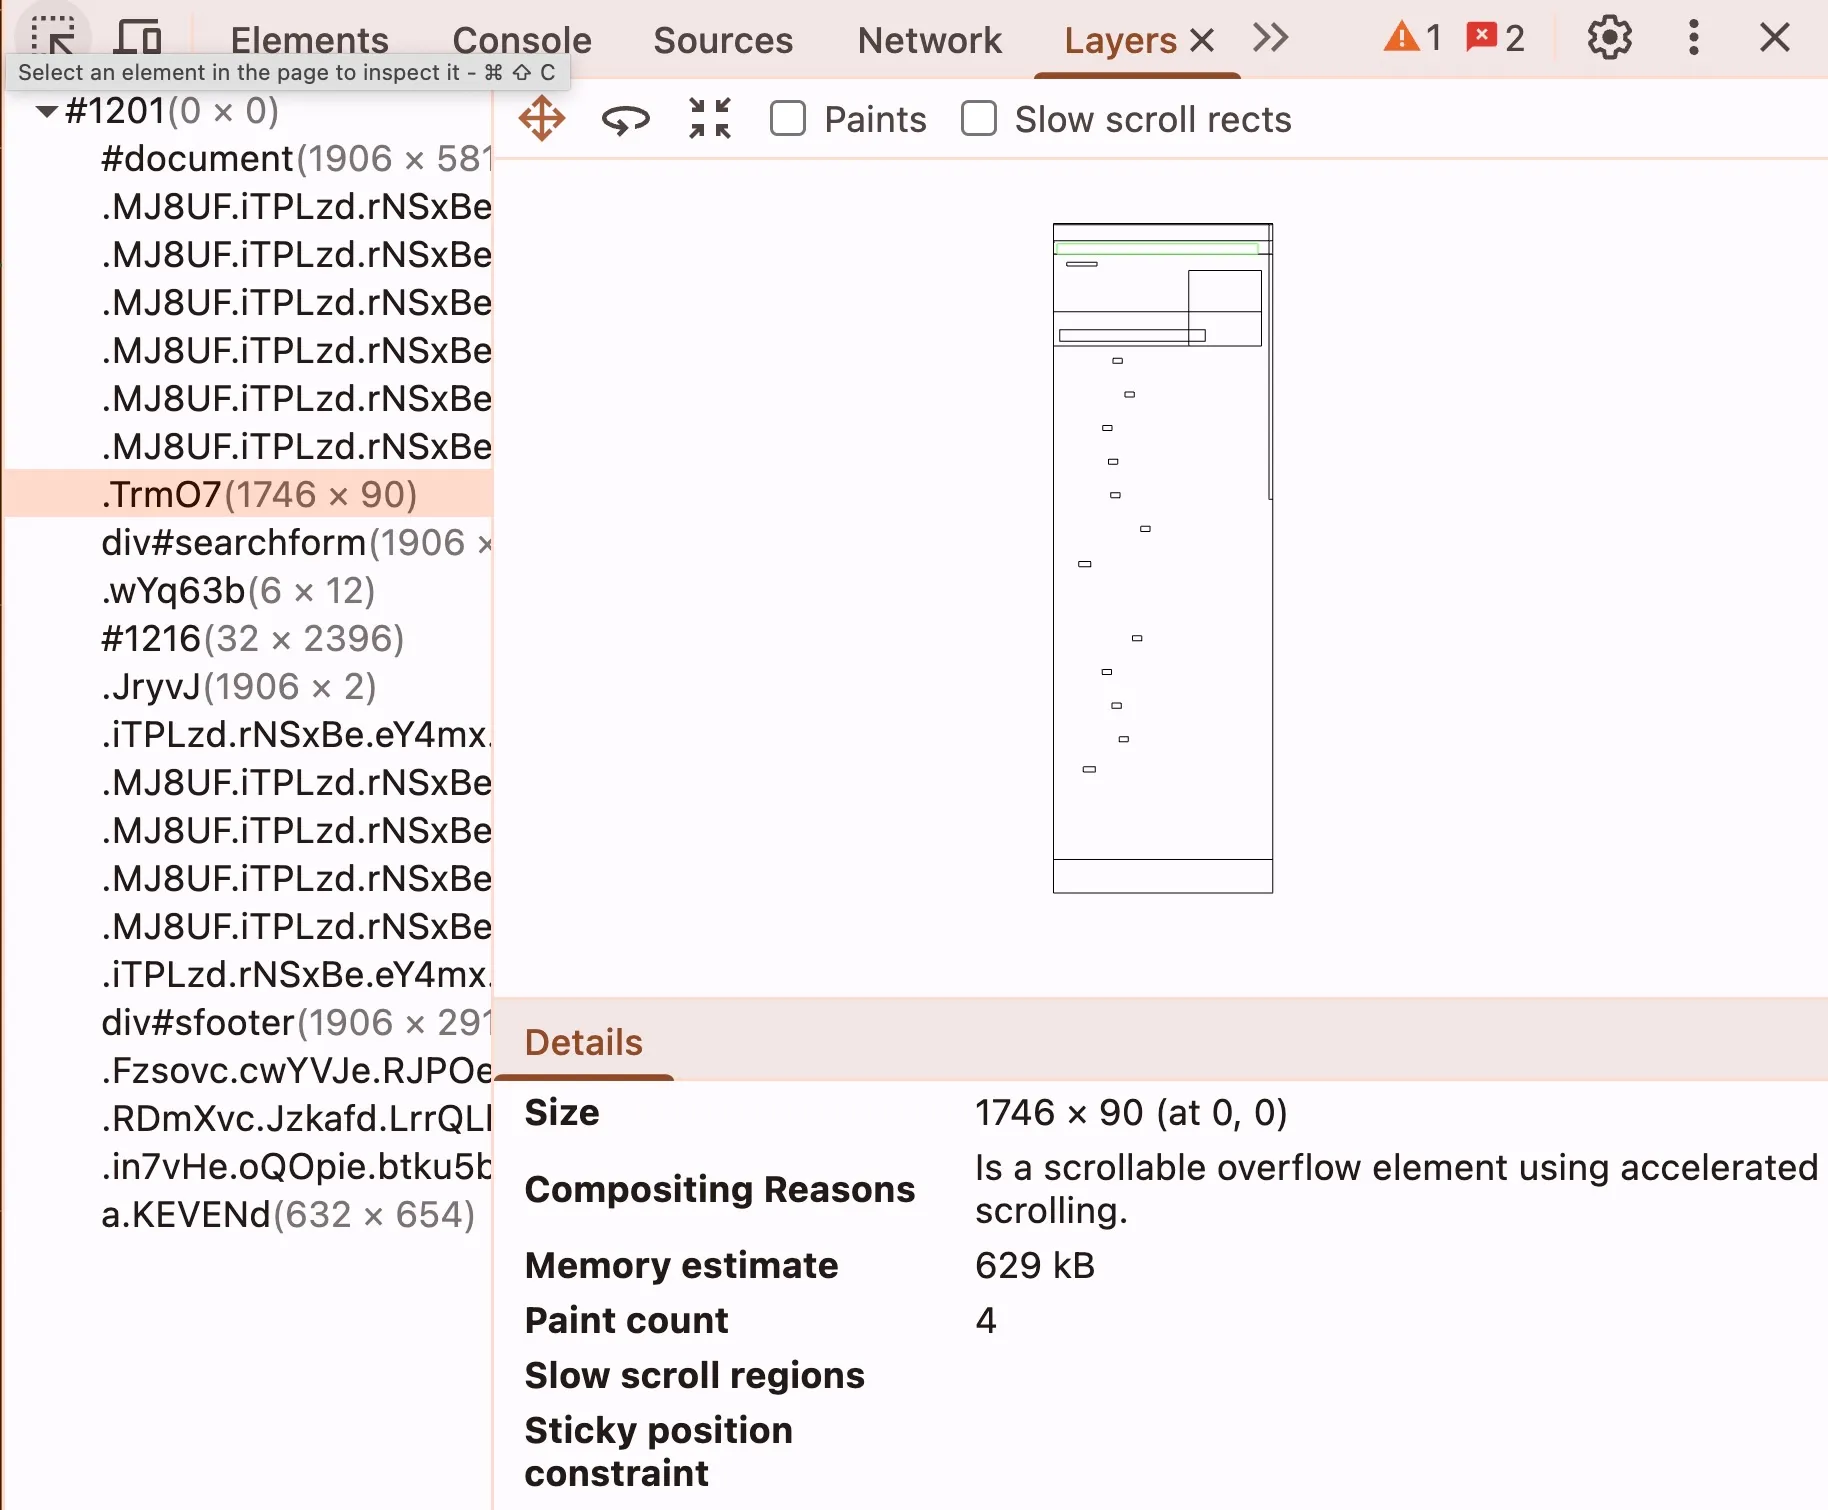Collapse the #1201 root layer node
The height and width of the screenshot is (1510, 1828).
pos(46,111)
